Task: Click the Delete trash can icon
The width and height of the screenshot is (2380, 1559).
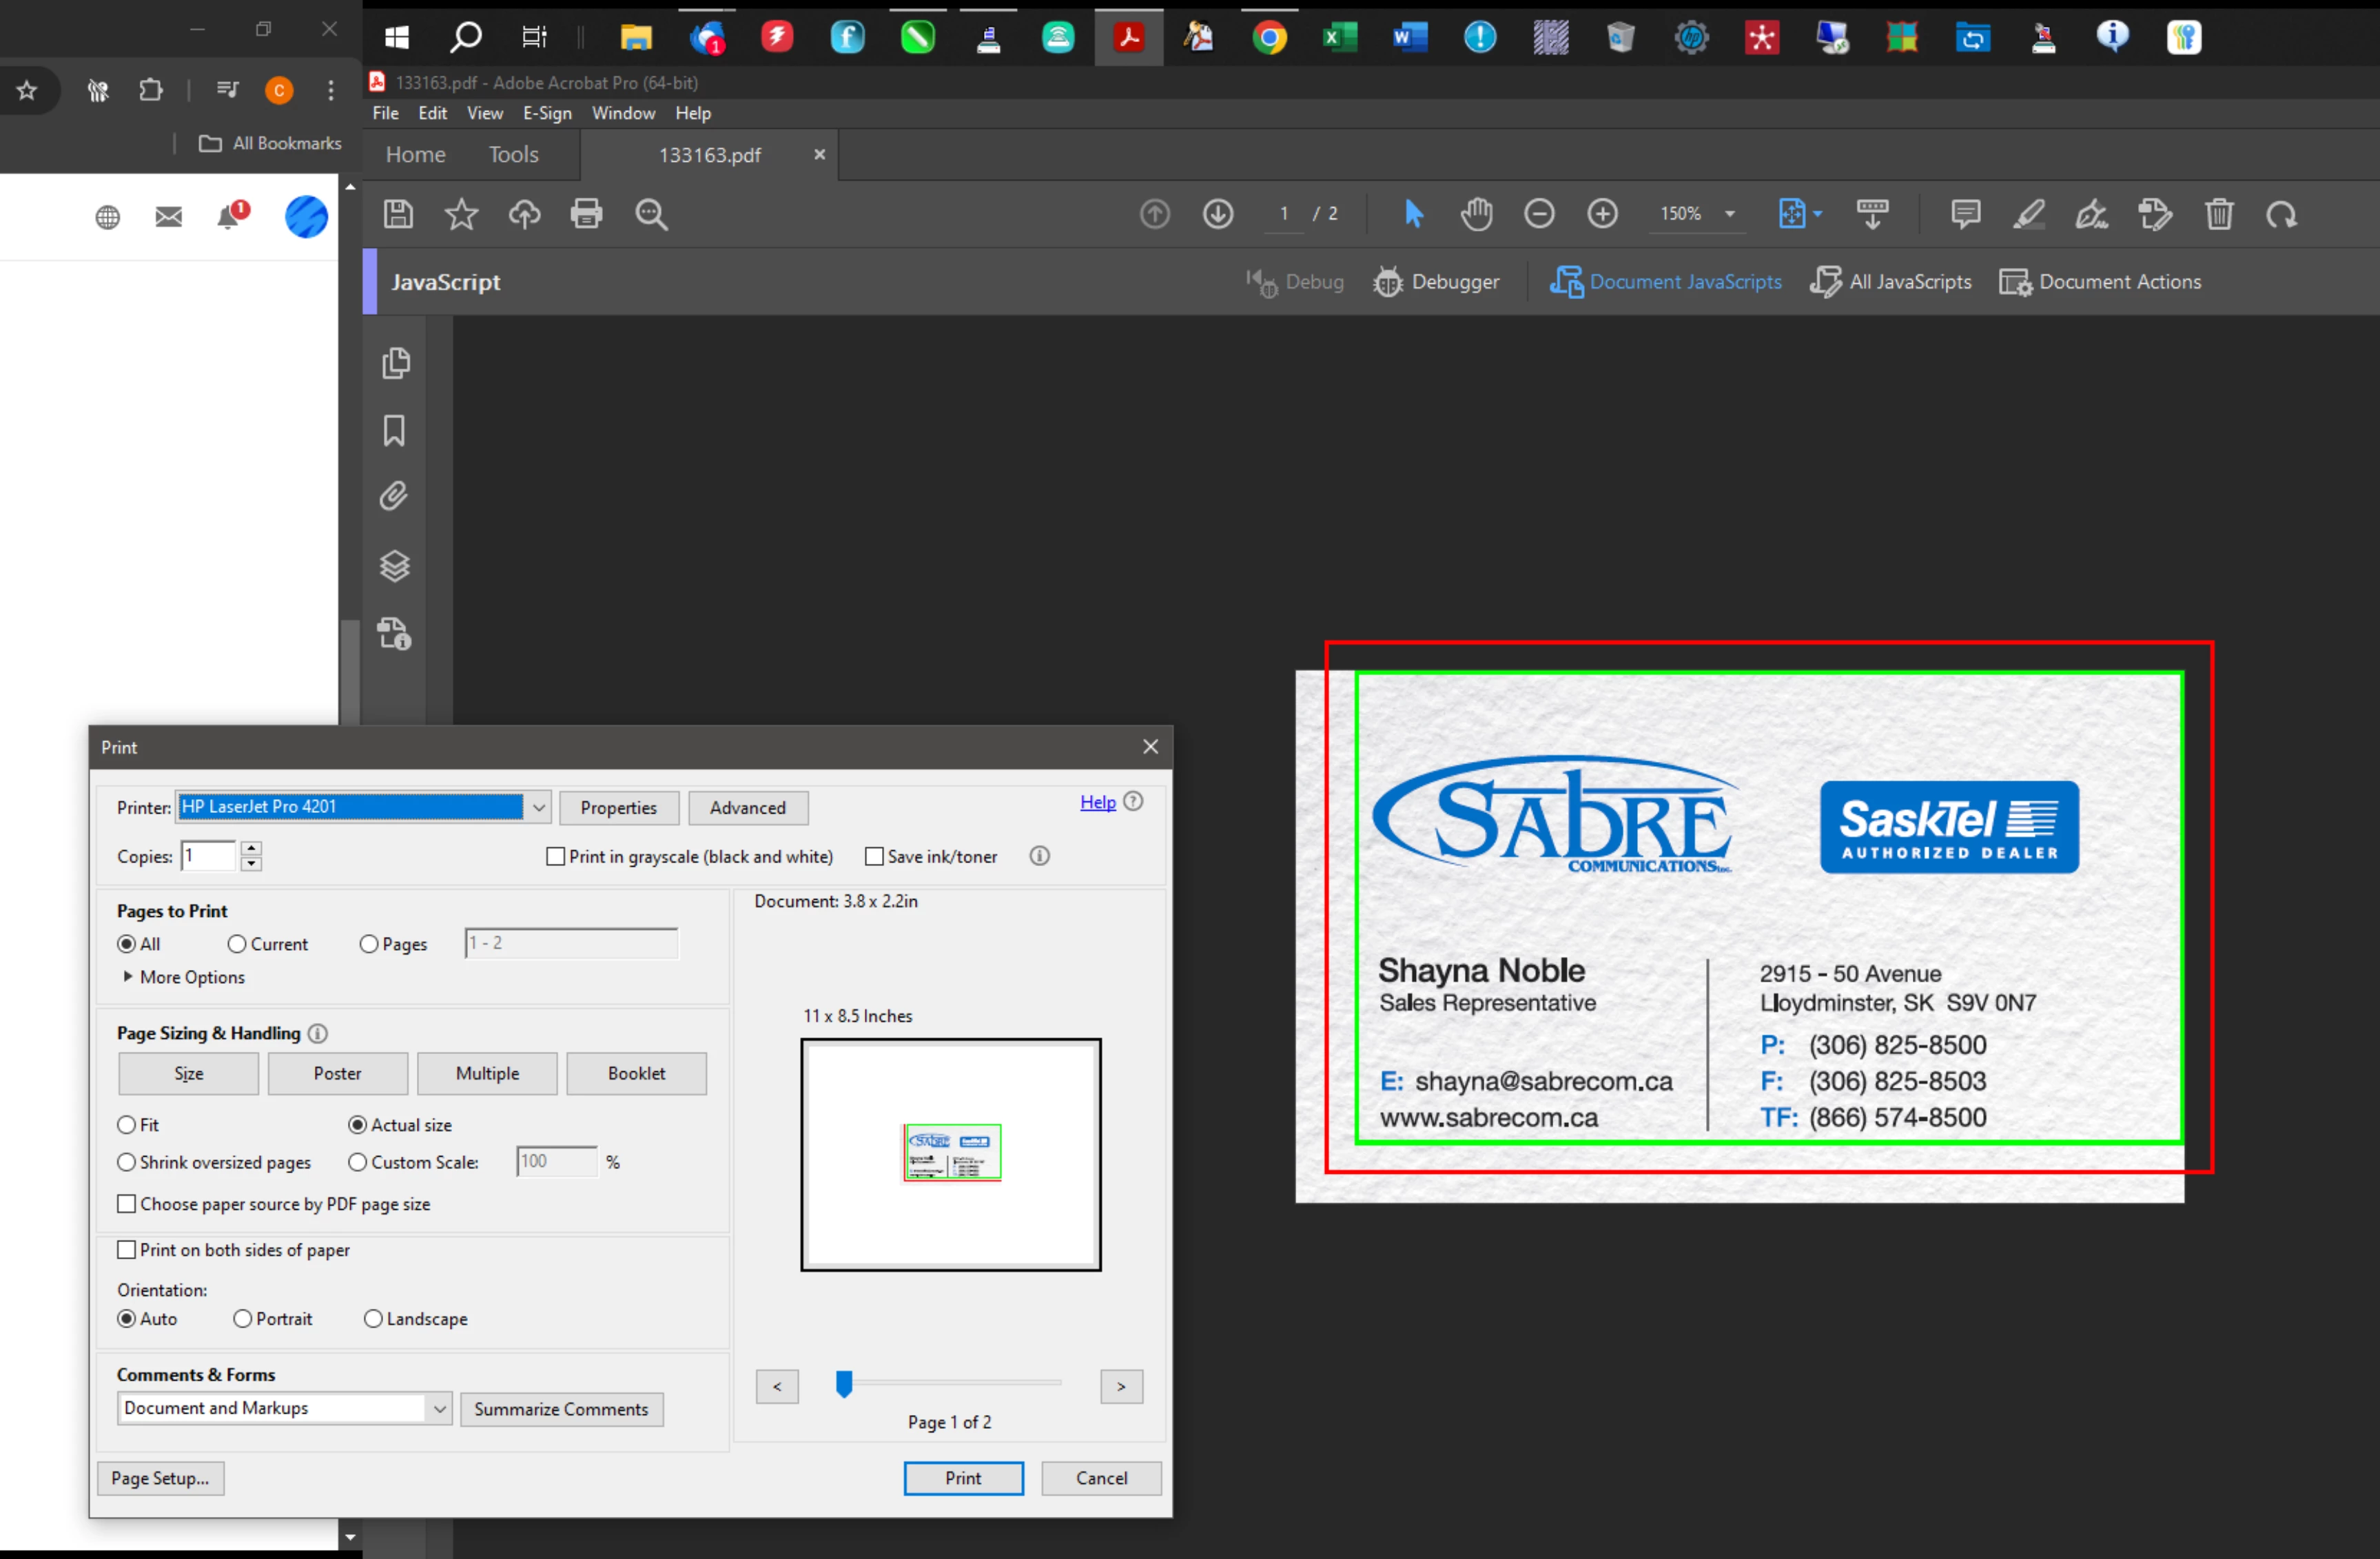Action: tap(2219, 214)
